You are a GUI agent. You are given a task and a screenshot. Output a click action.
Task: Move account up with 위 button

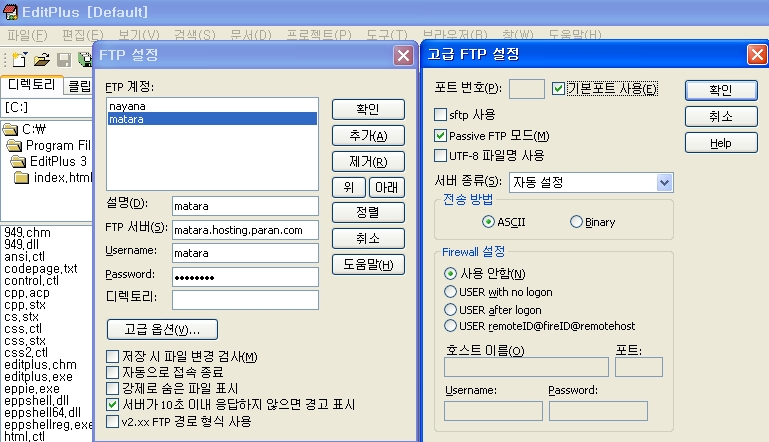pos(349,187)
